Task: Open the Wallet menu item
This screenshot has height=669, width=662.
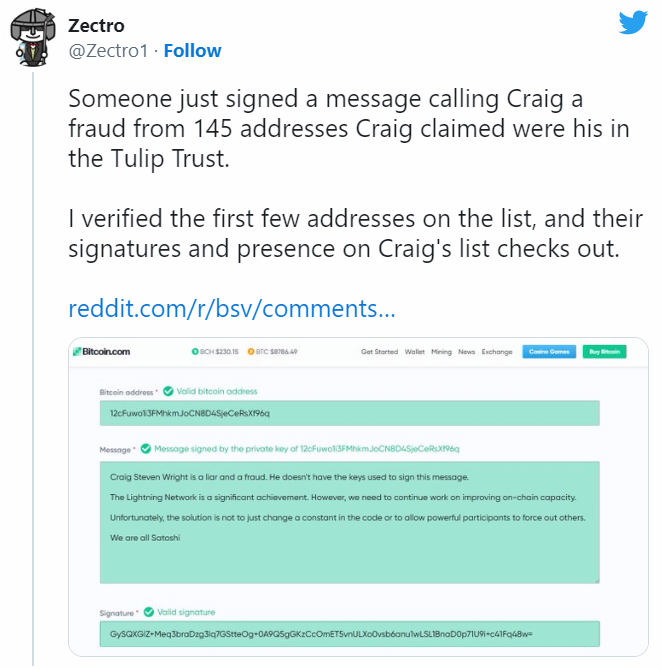Action: [414, 352]
